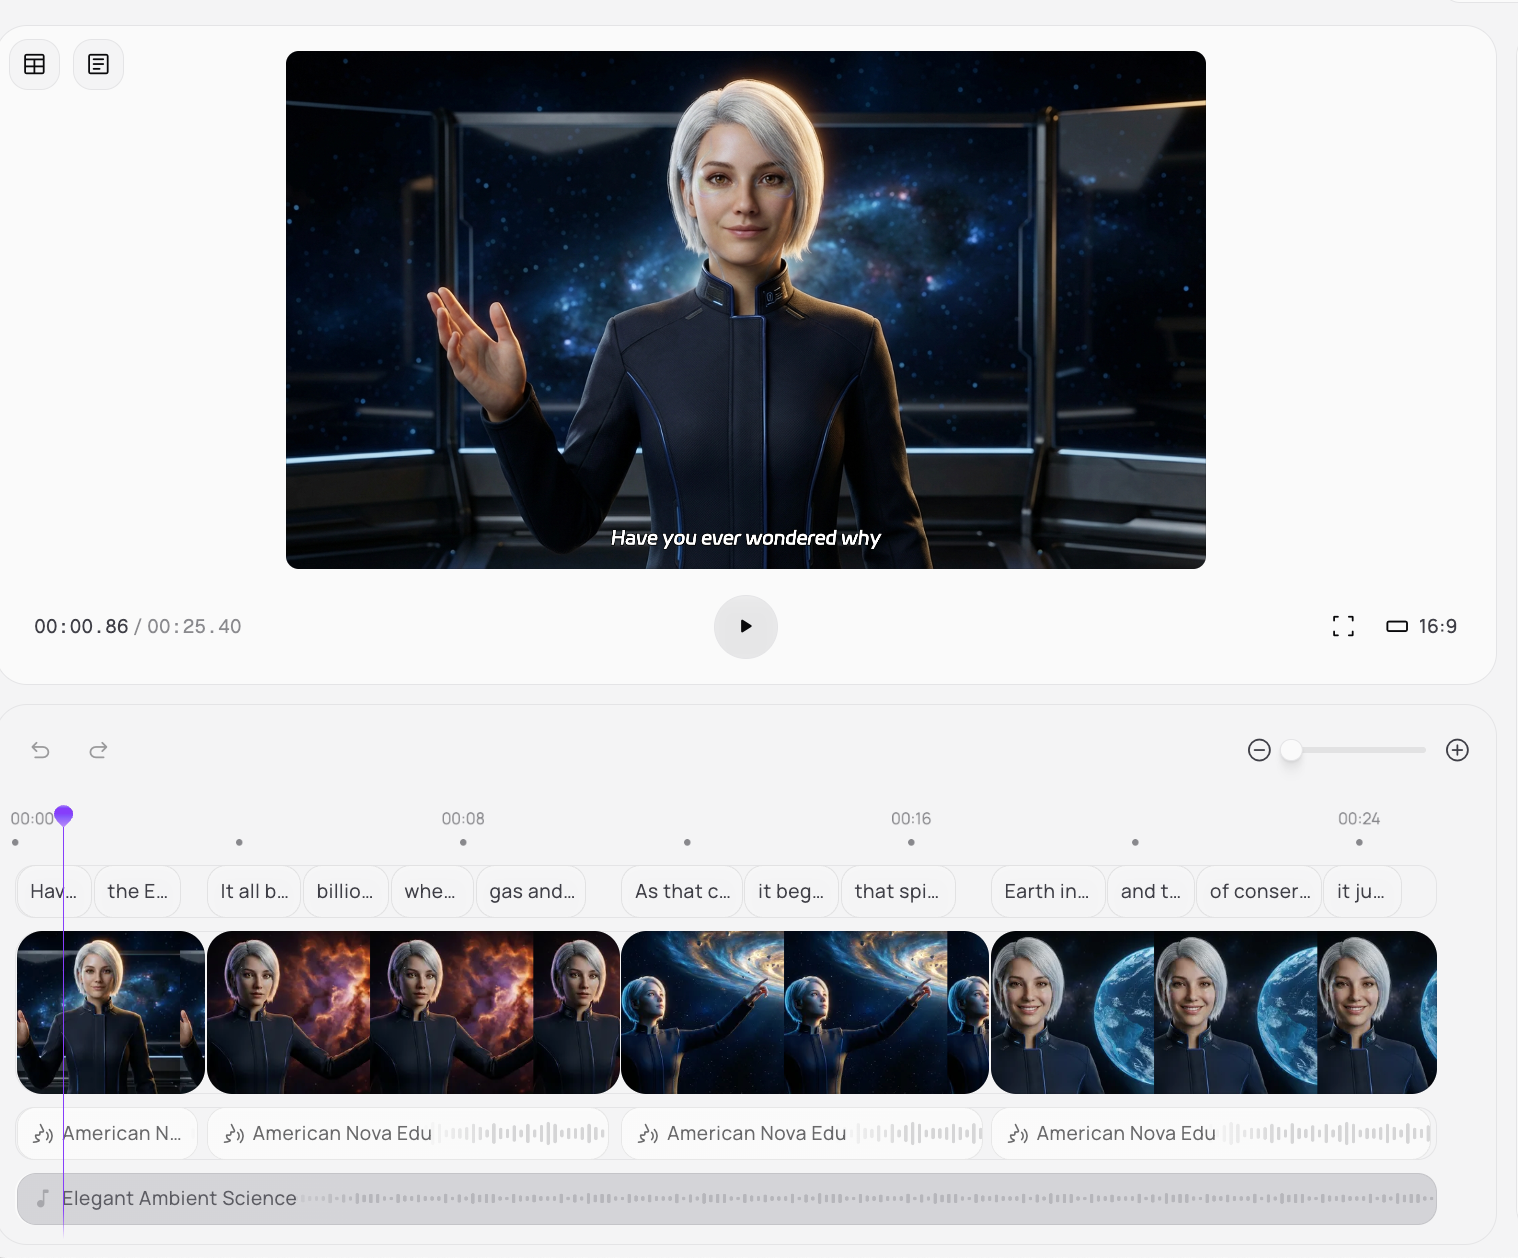1518x1258 pixels.
Task: Click the 00:16 timeline ruler mark
Action: tap(911, 819)
